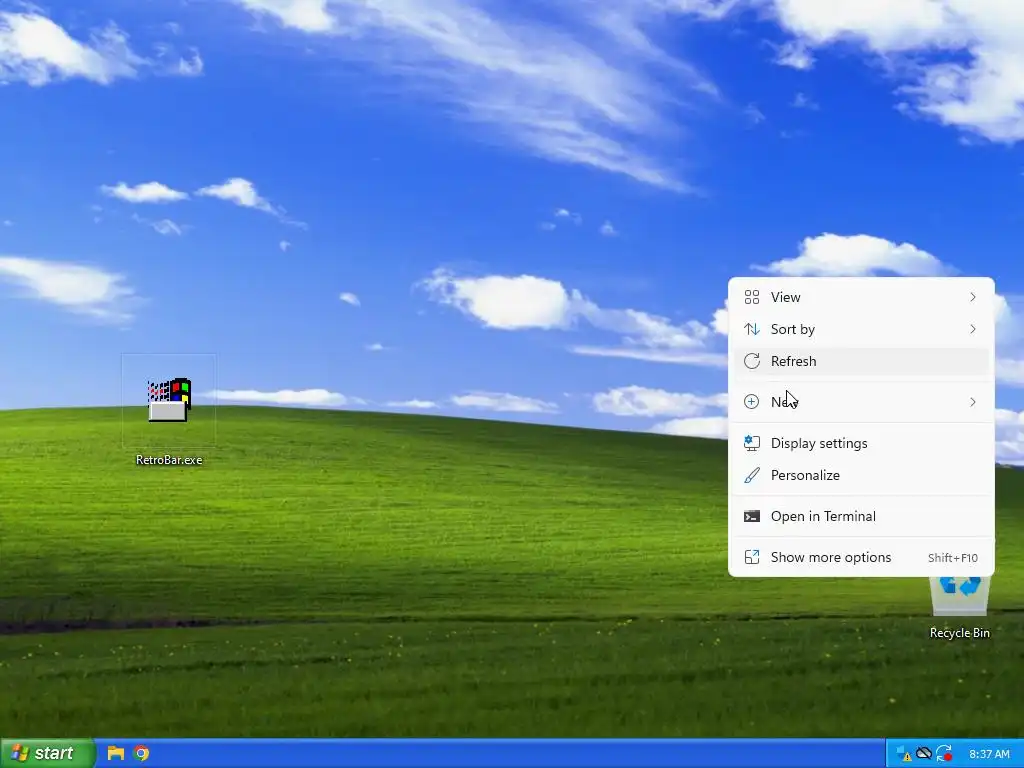Choose Refresh from the desktop context menu
Screen dimensions: 1024x768
click(861, 361)
